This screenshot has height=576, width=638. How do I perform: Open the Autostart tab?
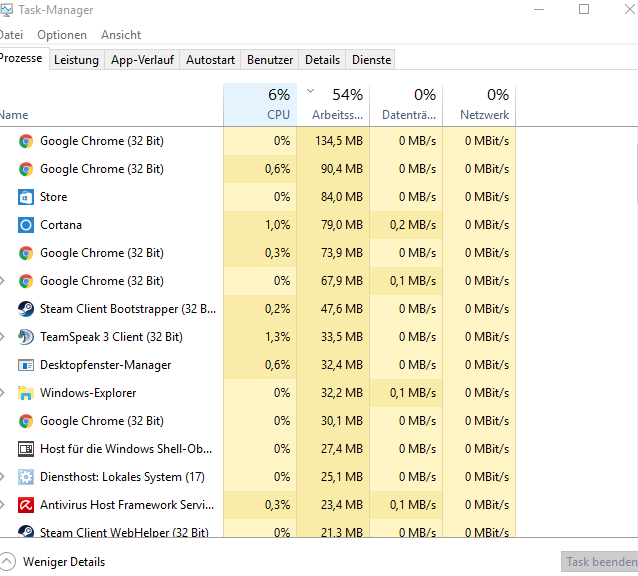tap(210, 60)
